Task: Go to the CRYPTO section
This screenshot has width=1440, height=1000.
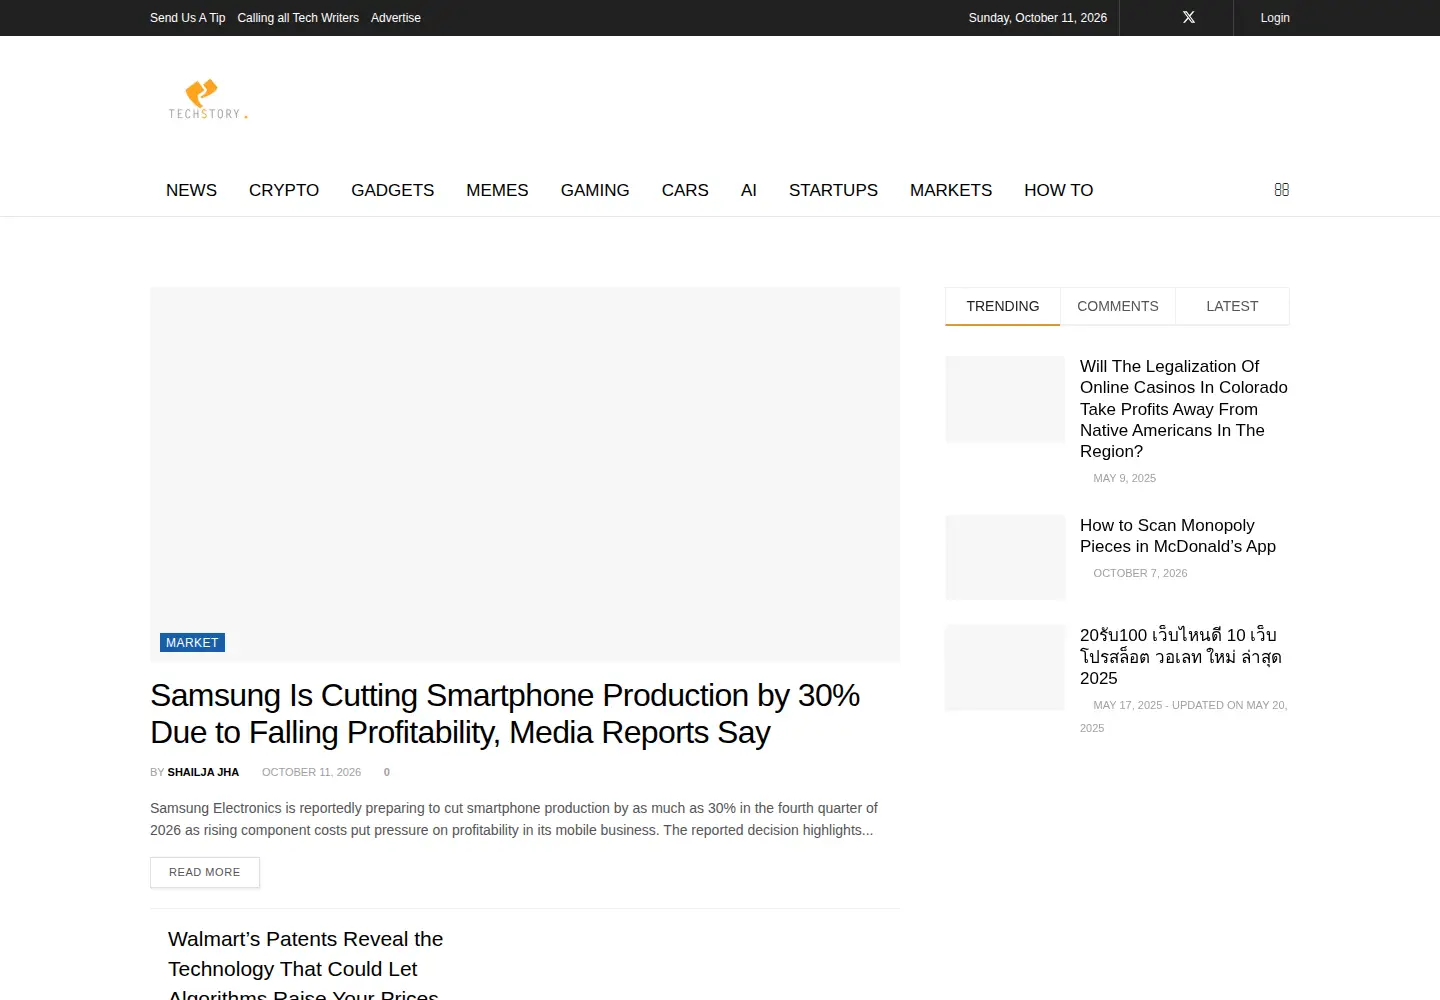Action: pos(284,190)
